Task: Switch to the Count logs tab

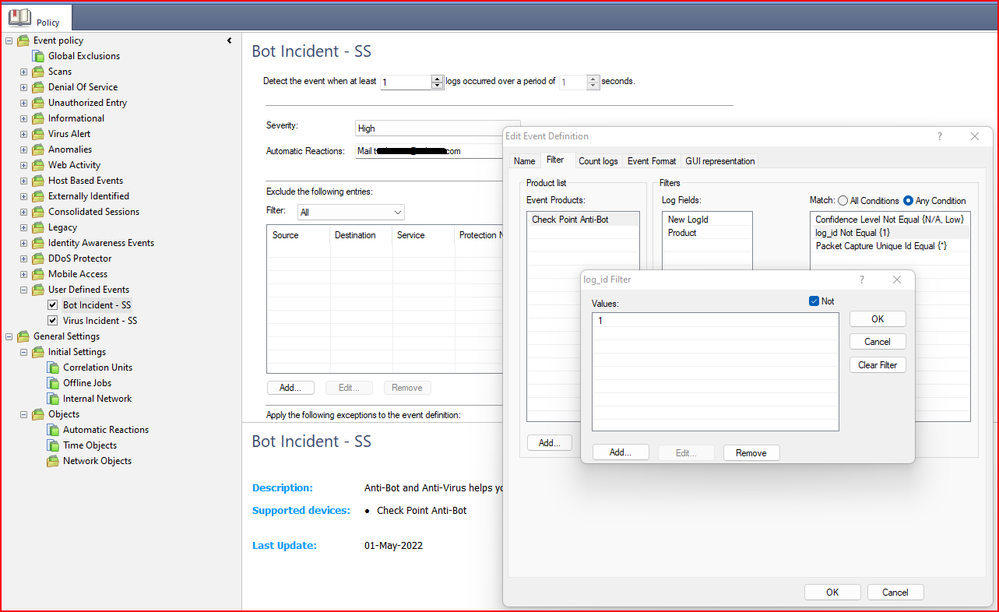Action: 598,161
